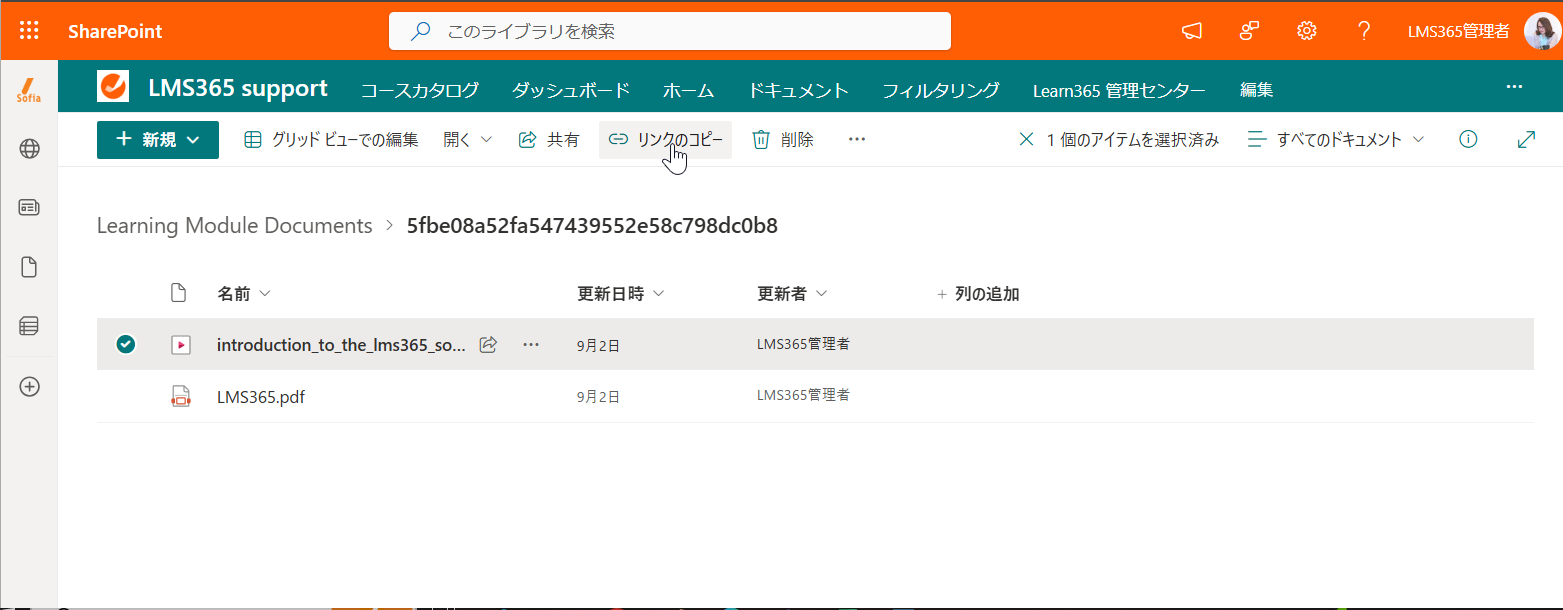The image size is (1563, 610).
Task: Open the LMS365 support site title
Action: 238,88
